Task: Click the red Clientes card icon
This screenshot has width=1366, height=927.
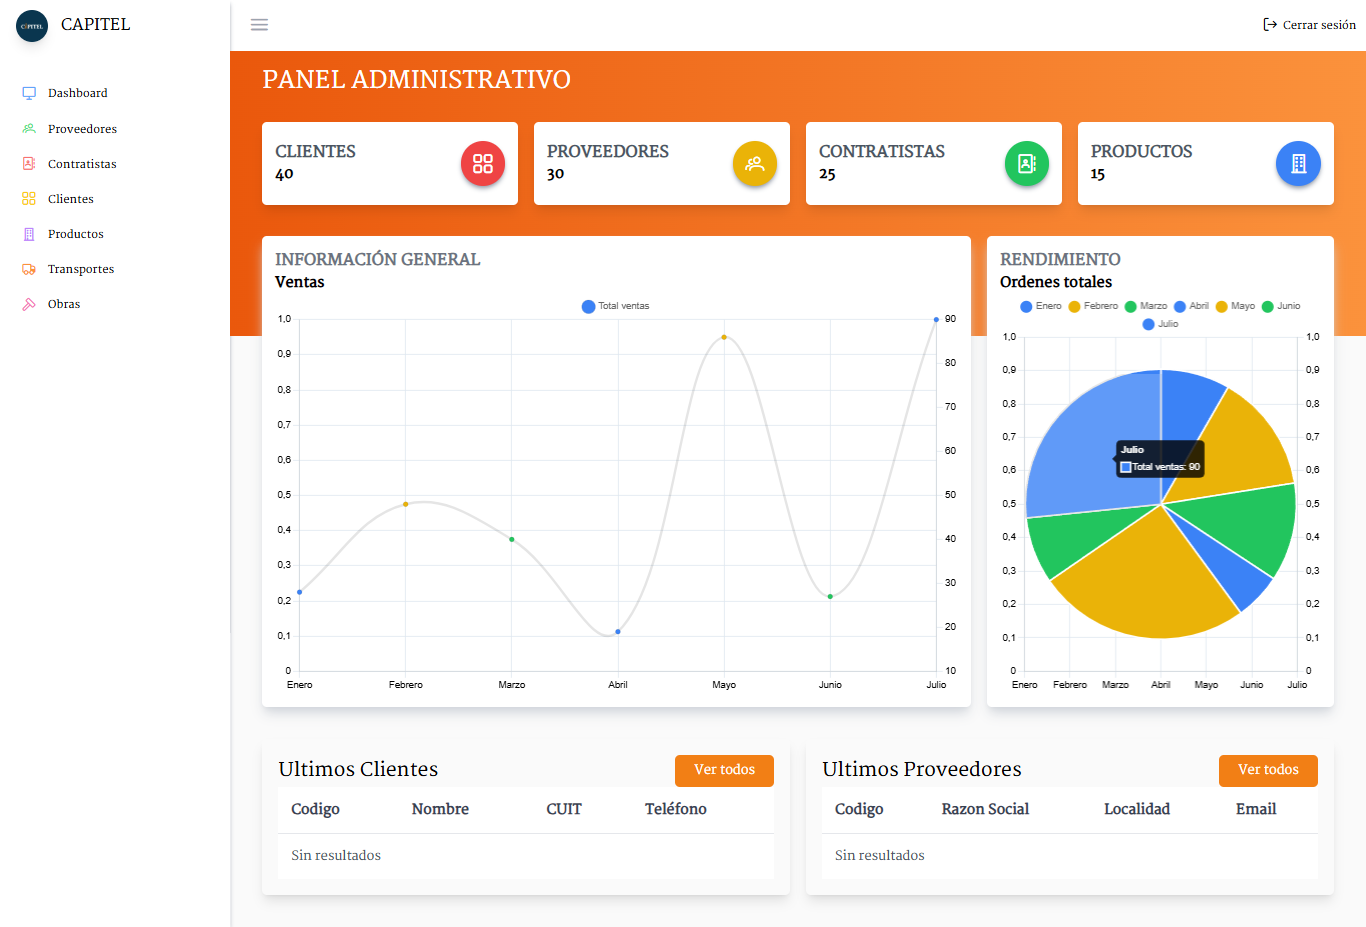Action: (x=483, y=164)
